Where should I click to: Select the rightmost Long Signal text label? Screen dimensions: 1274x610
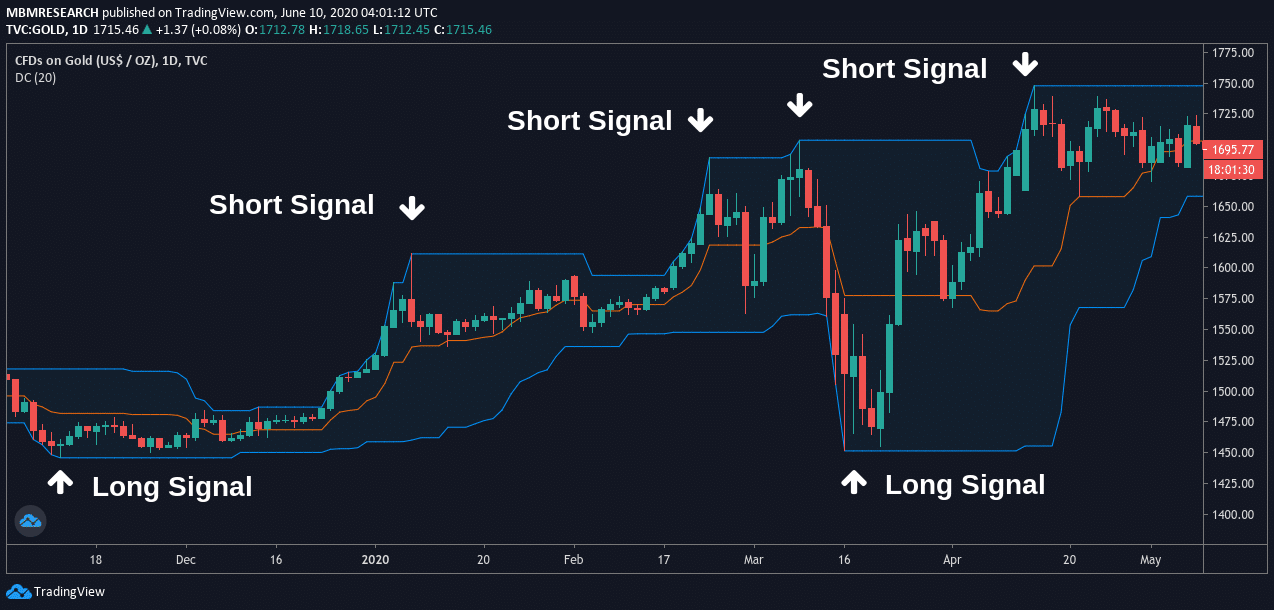click(x=965, y=485)
